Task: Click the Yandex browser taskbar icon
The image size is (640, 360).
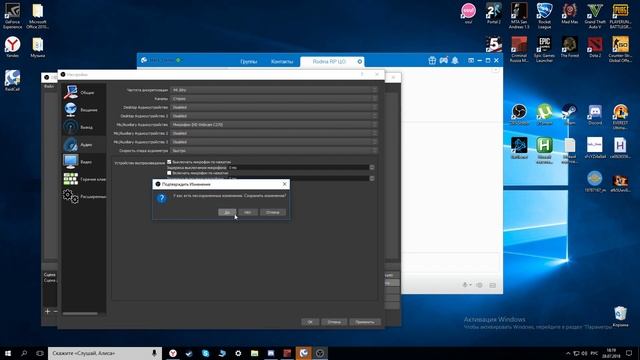Action: (173, 353)
